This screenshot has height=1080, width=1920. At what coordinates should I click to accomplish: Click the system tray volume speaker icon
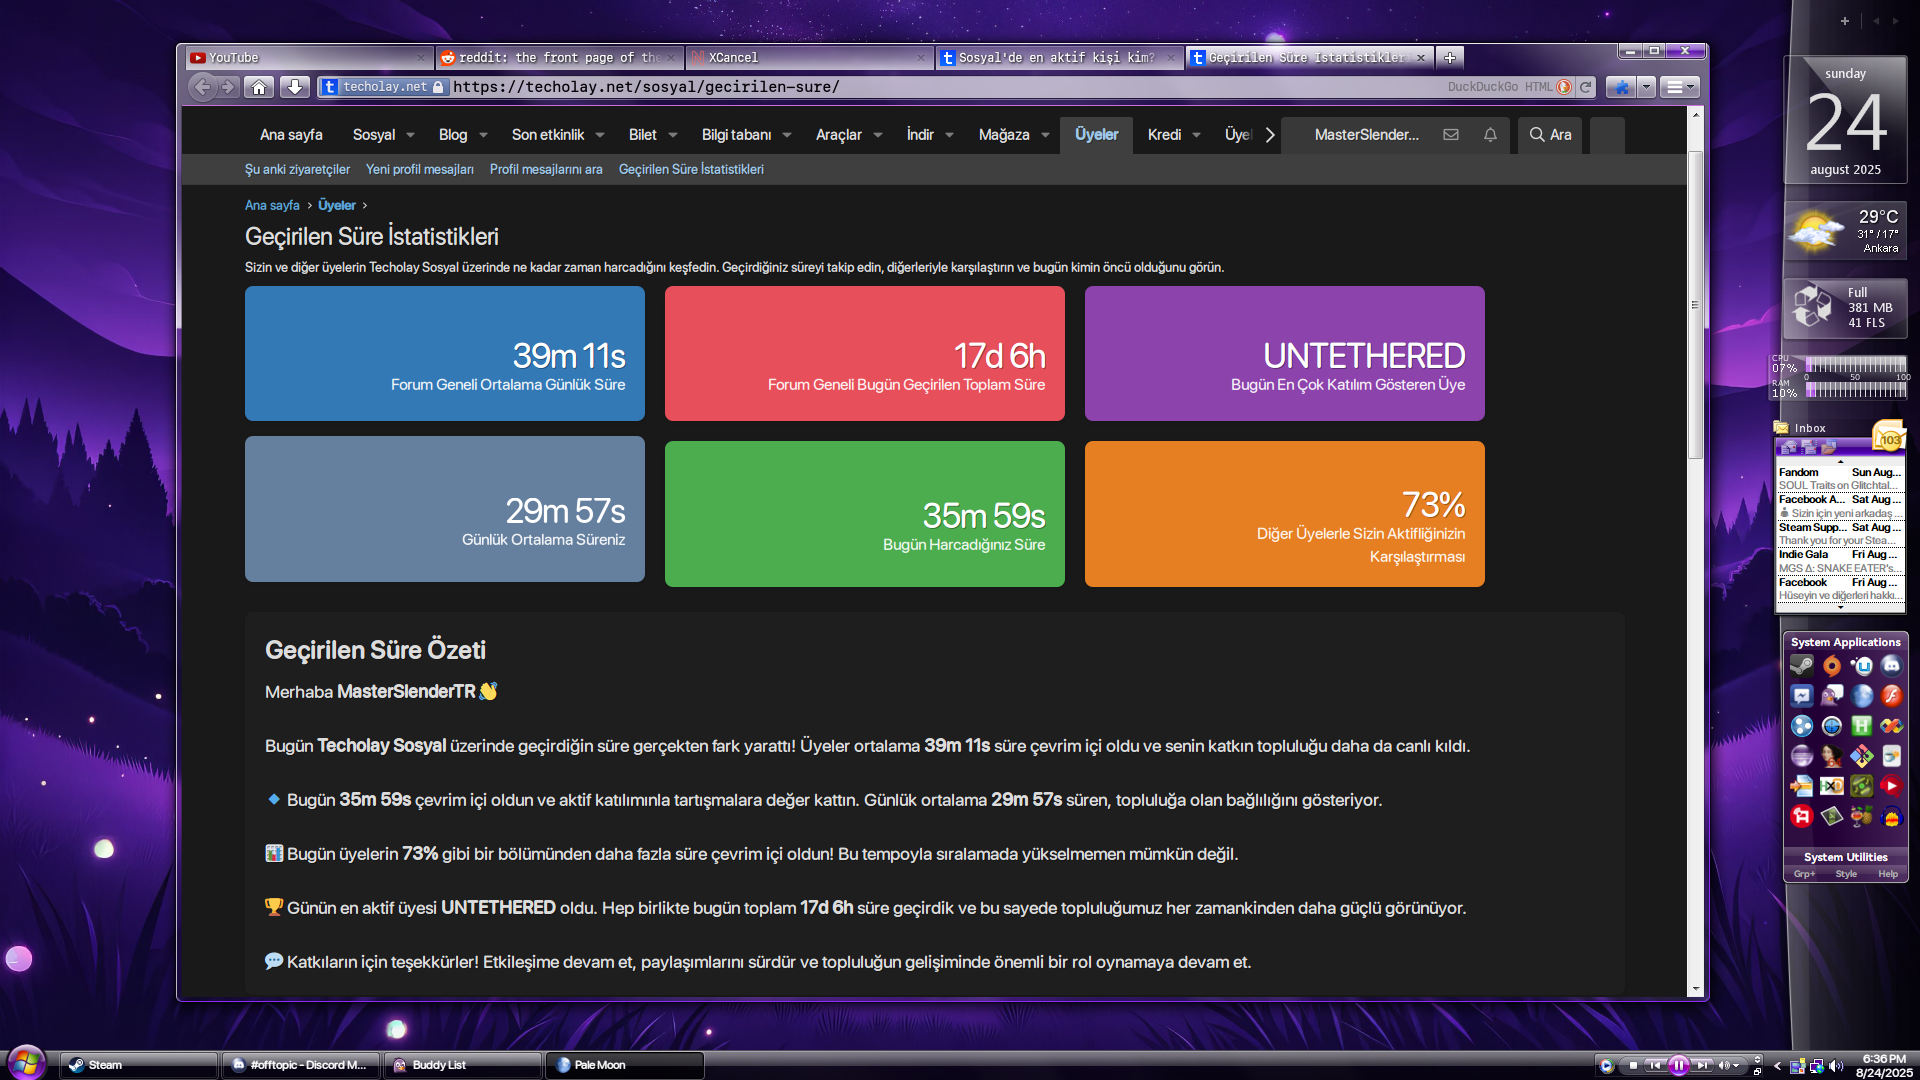pos(1836,1066)
